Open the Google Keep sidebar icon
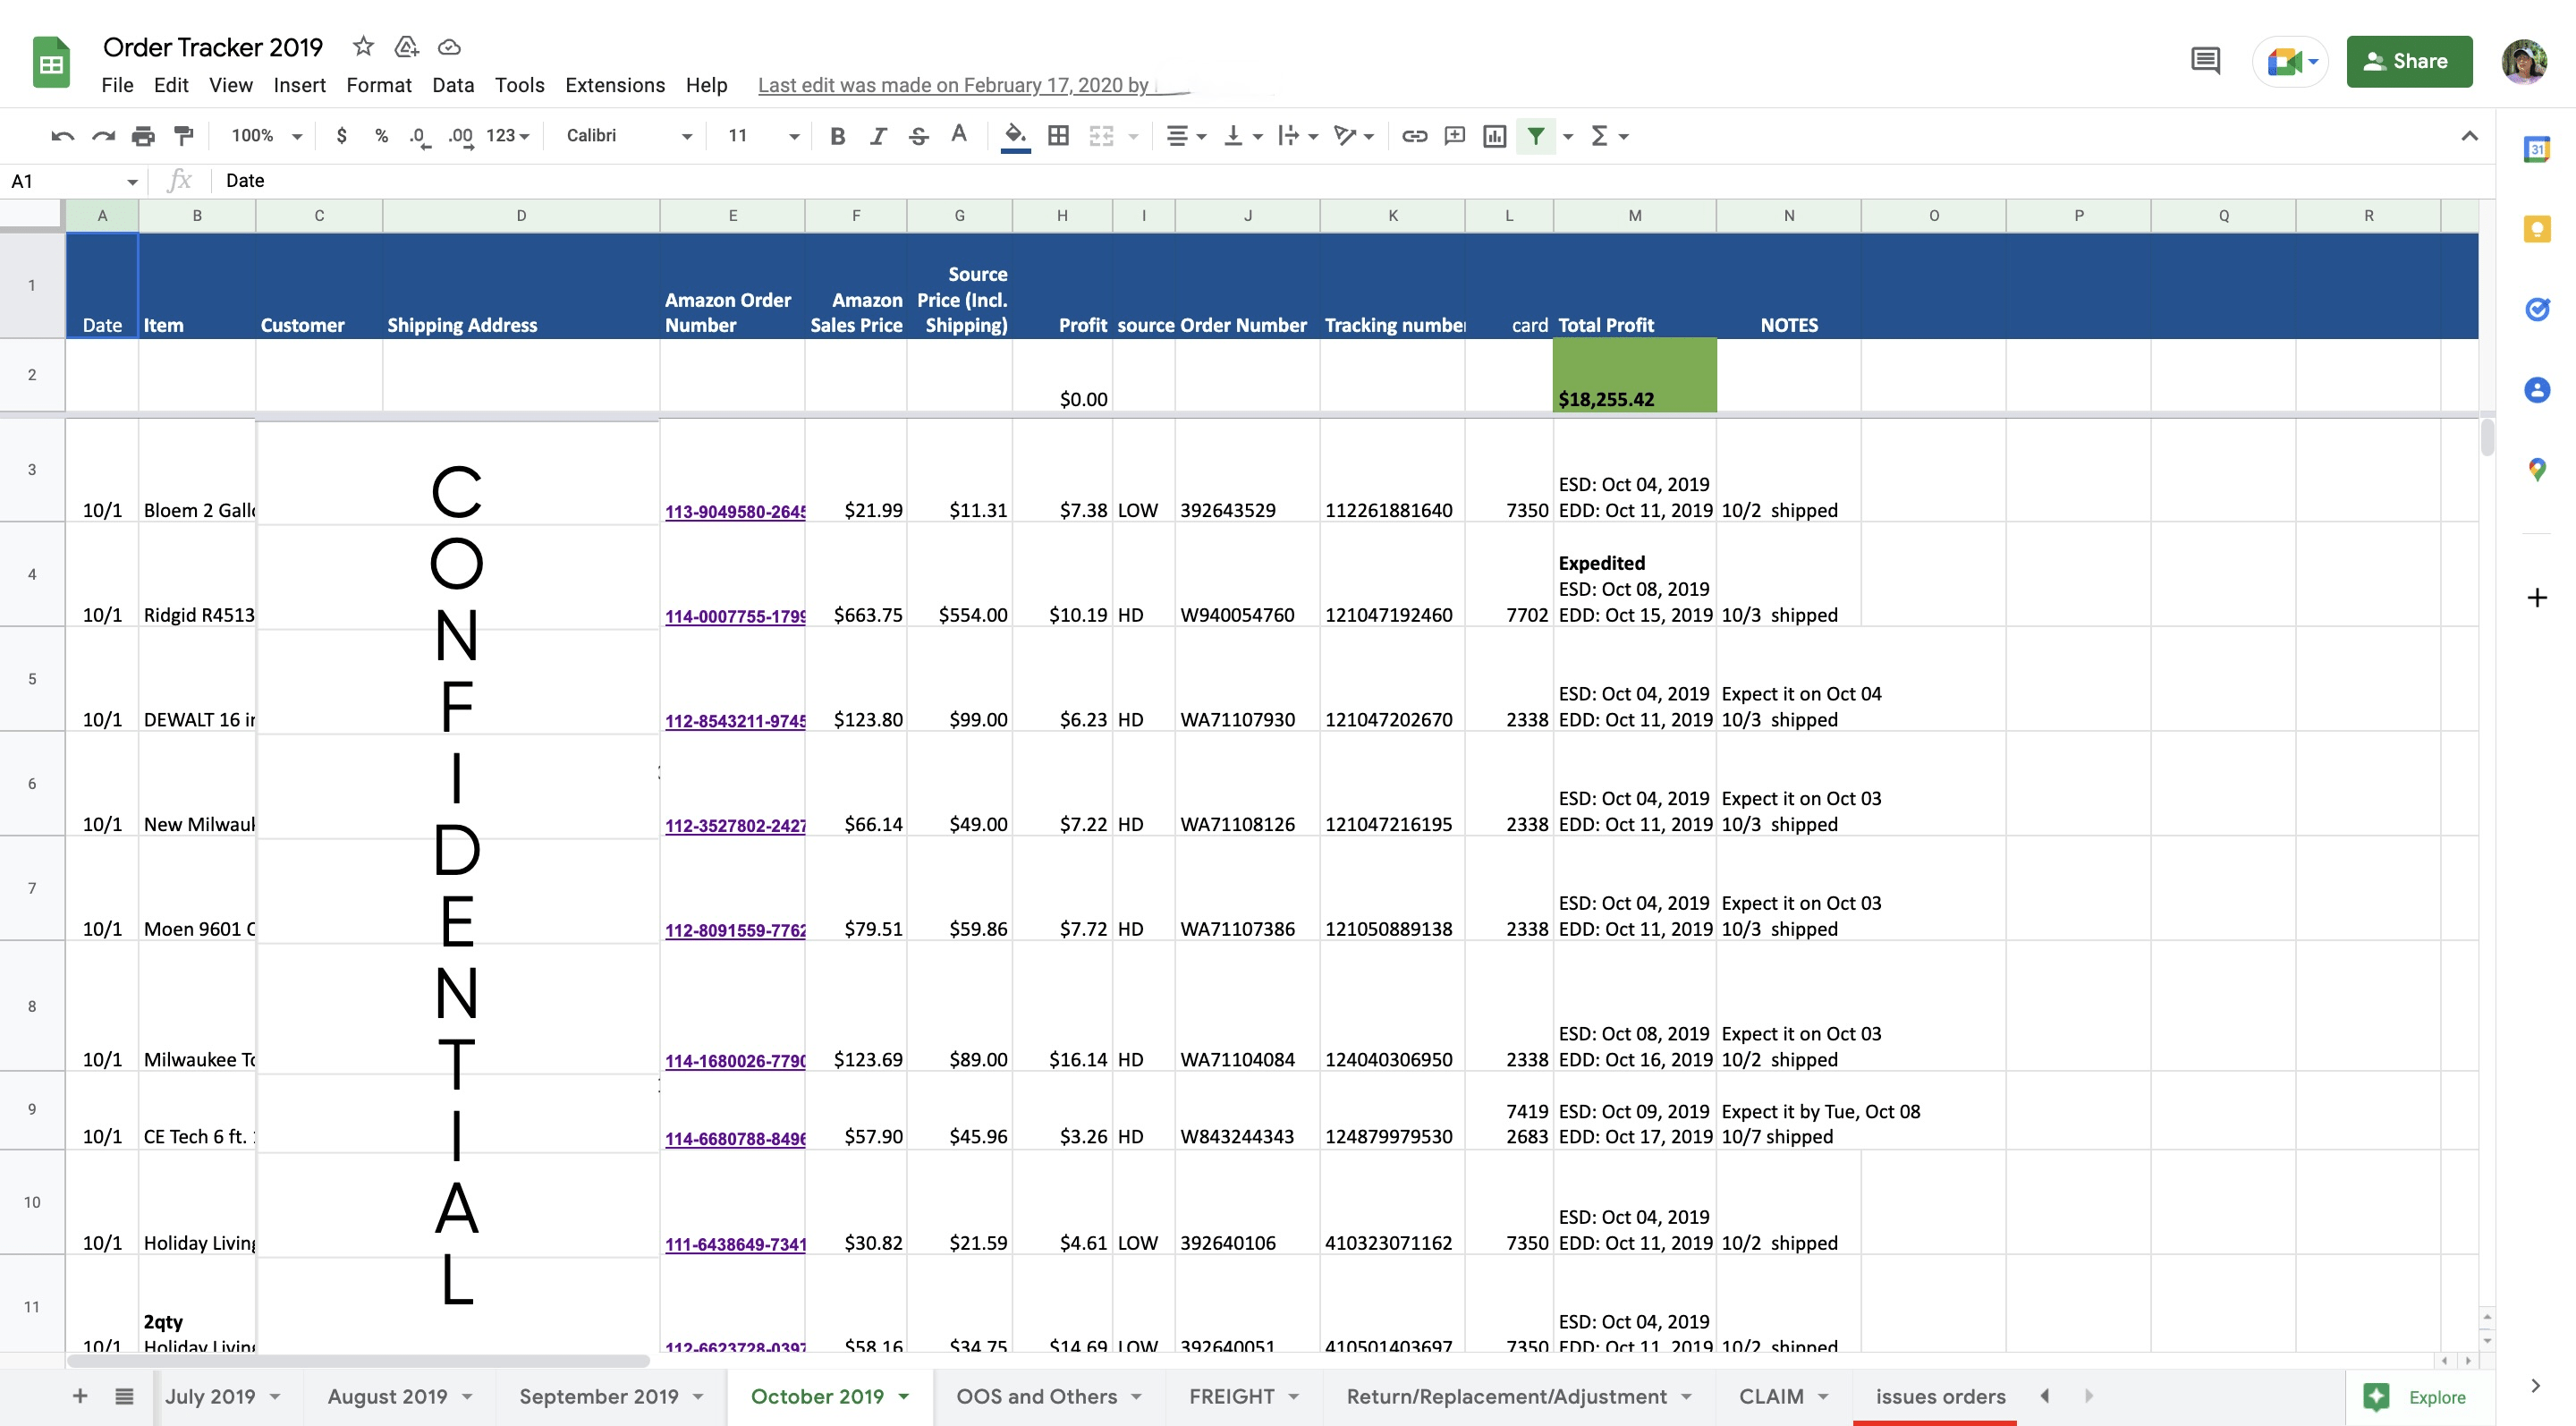This screenshot has width=2576, height=1426. (x=2537, y=230)
